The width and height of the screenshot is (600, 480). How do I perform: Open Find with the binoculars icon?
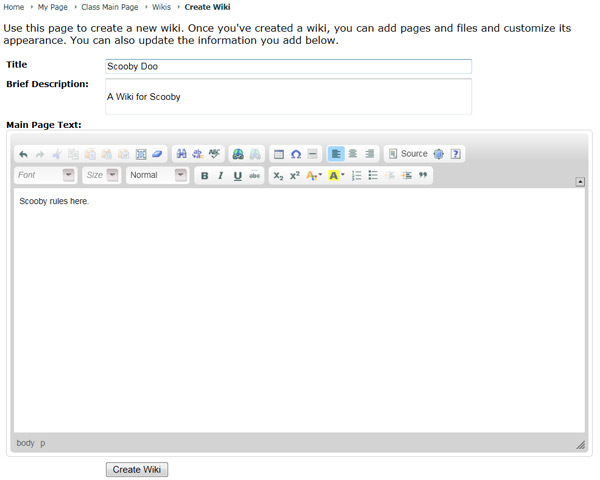[x=181, y=154]
